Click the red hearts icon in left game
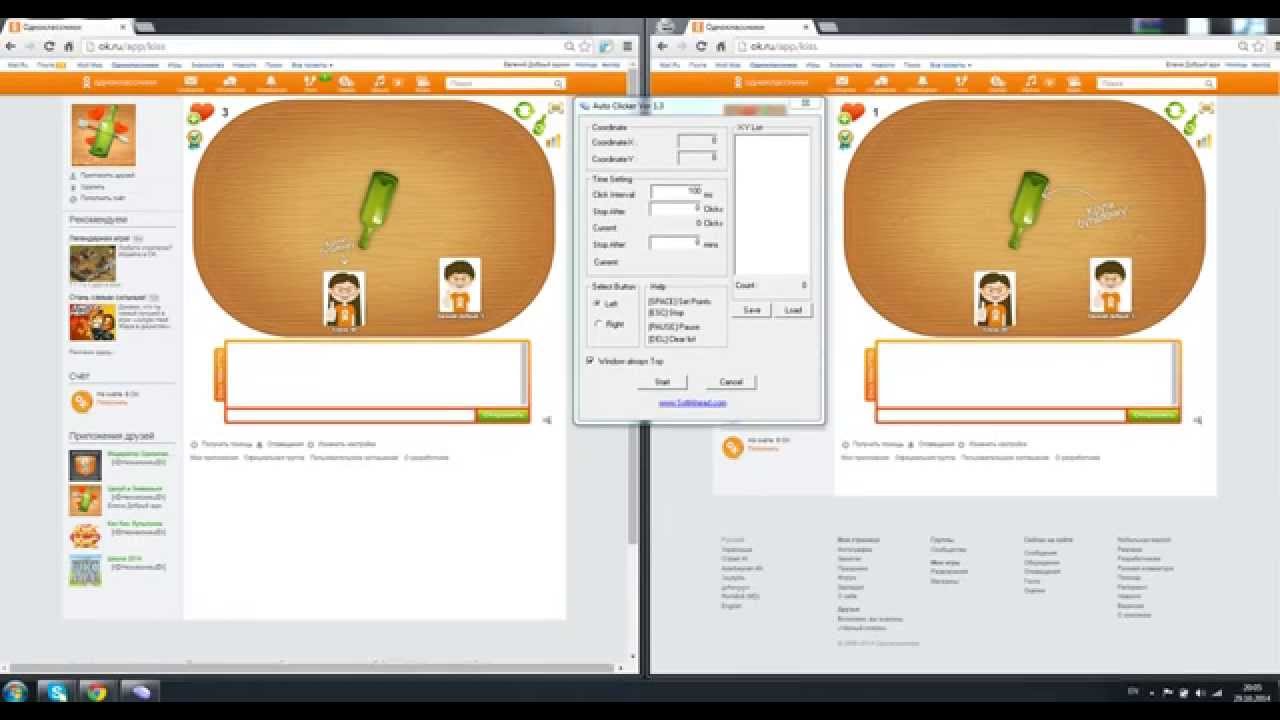Image resolution: width=1280 pixels, height=720 pixels. 202,111
